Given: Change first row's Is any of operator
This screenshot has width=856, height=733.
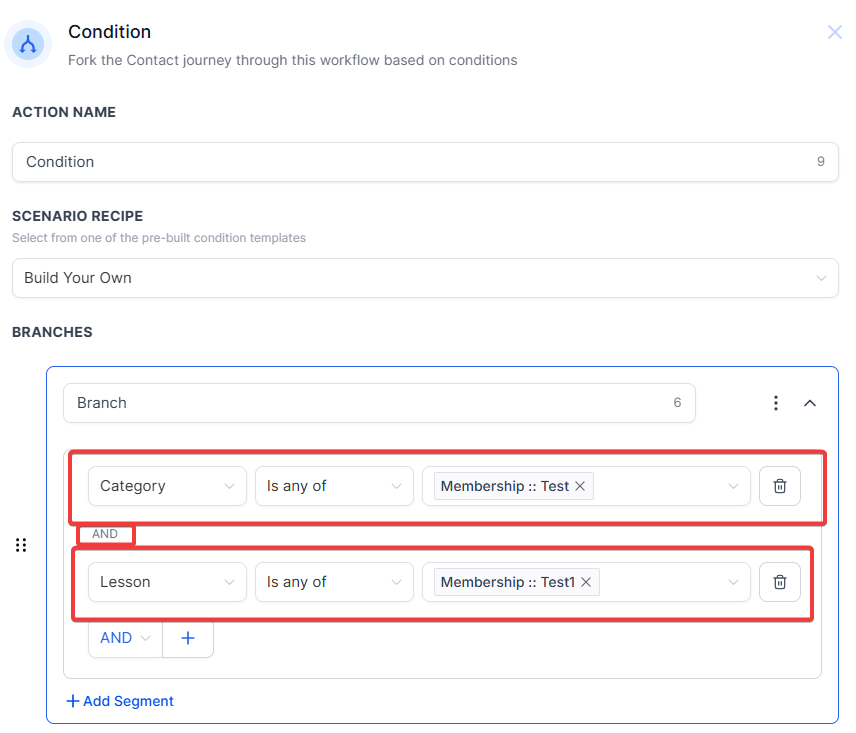Looking at the screenshot, I should (x=334, y=486).
